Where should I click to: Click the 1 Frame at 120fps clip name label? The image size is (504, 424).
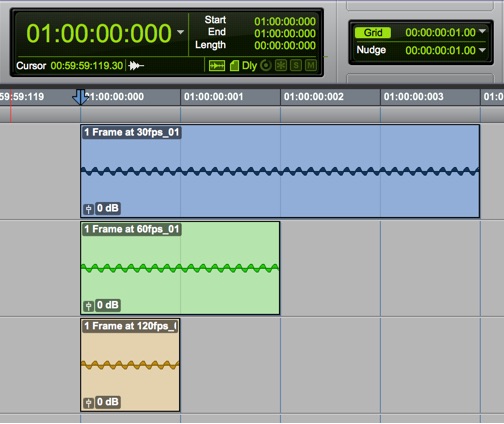click(x=130, y=326)
